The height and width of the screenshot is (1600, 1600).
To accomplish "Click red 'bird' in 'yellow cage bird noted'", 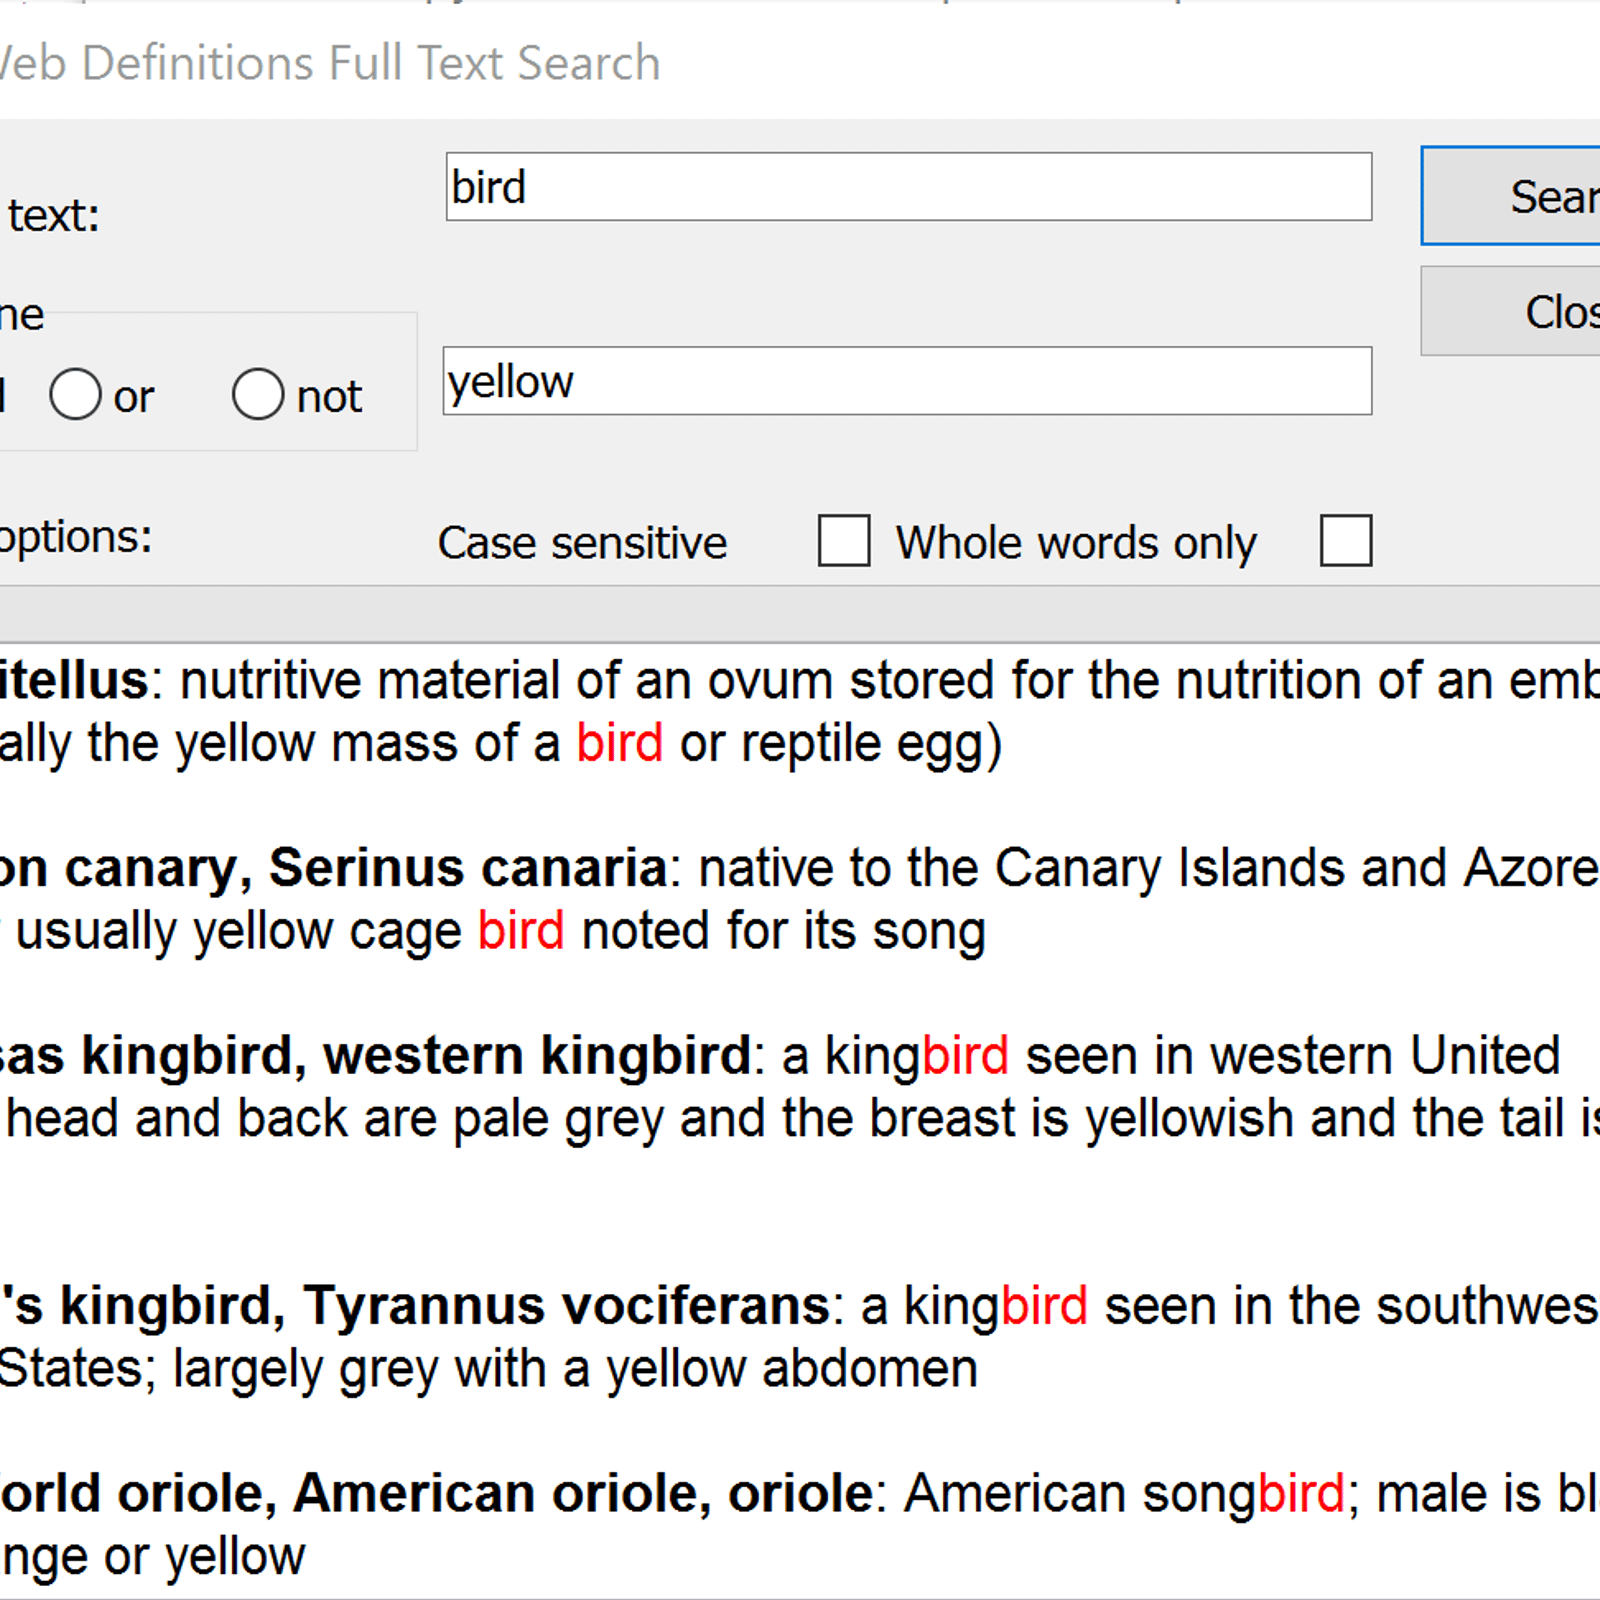I will pyautogui.click(x=521, y=931).
